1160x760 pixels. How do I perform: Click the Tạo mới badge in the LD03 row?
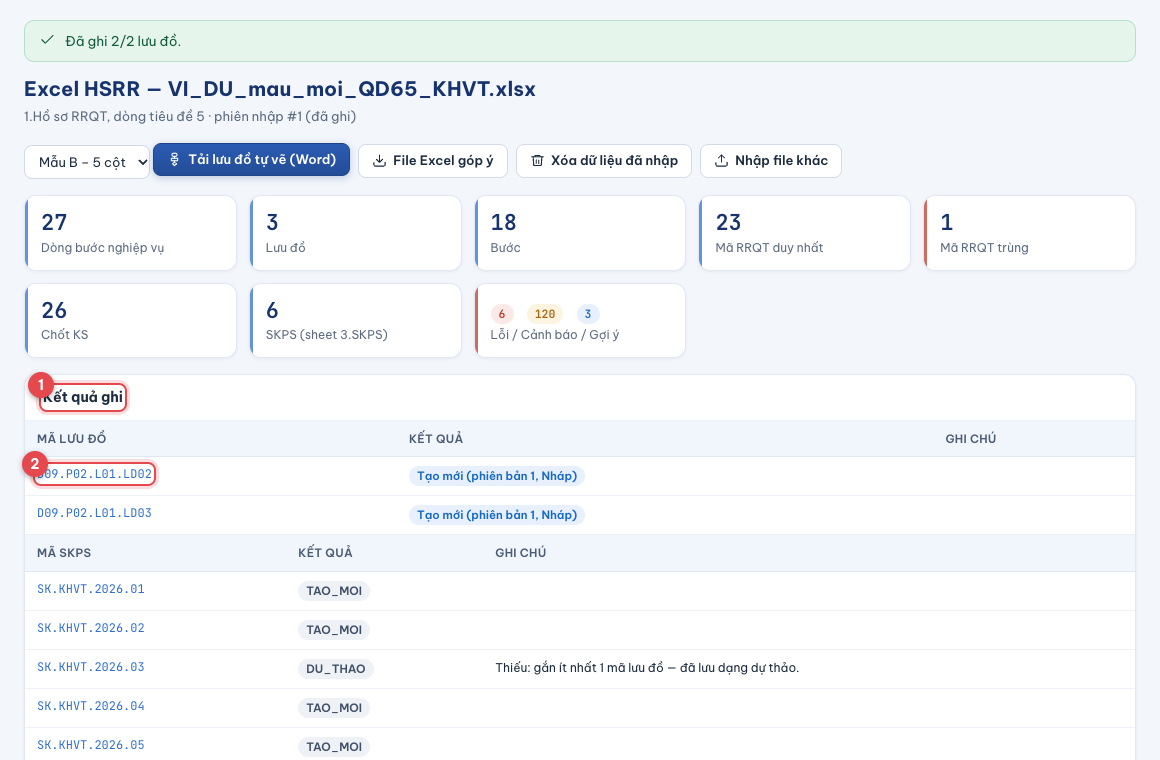[497, 515]
